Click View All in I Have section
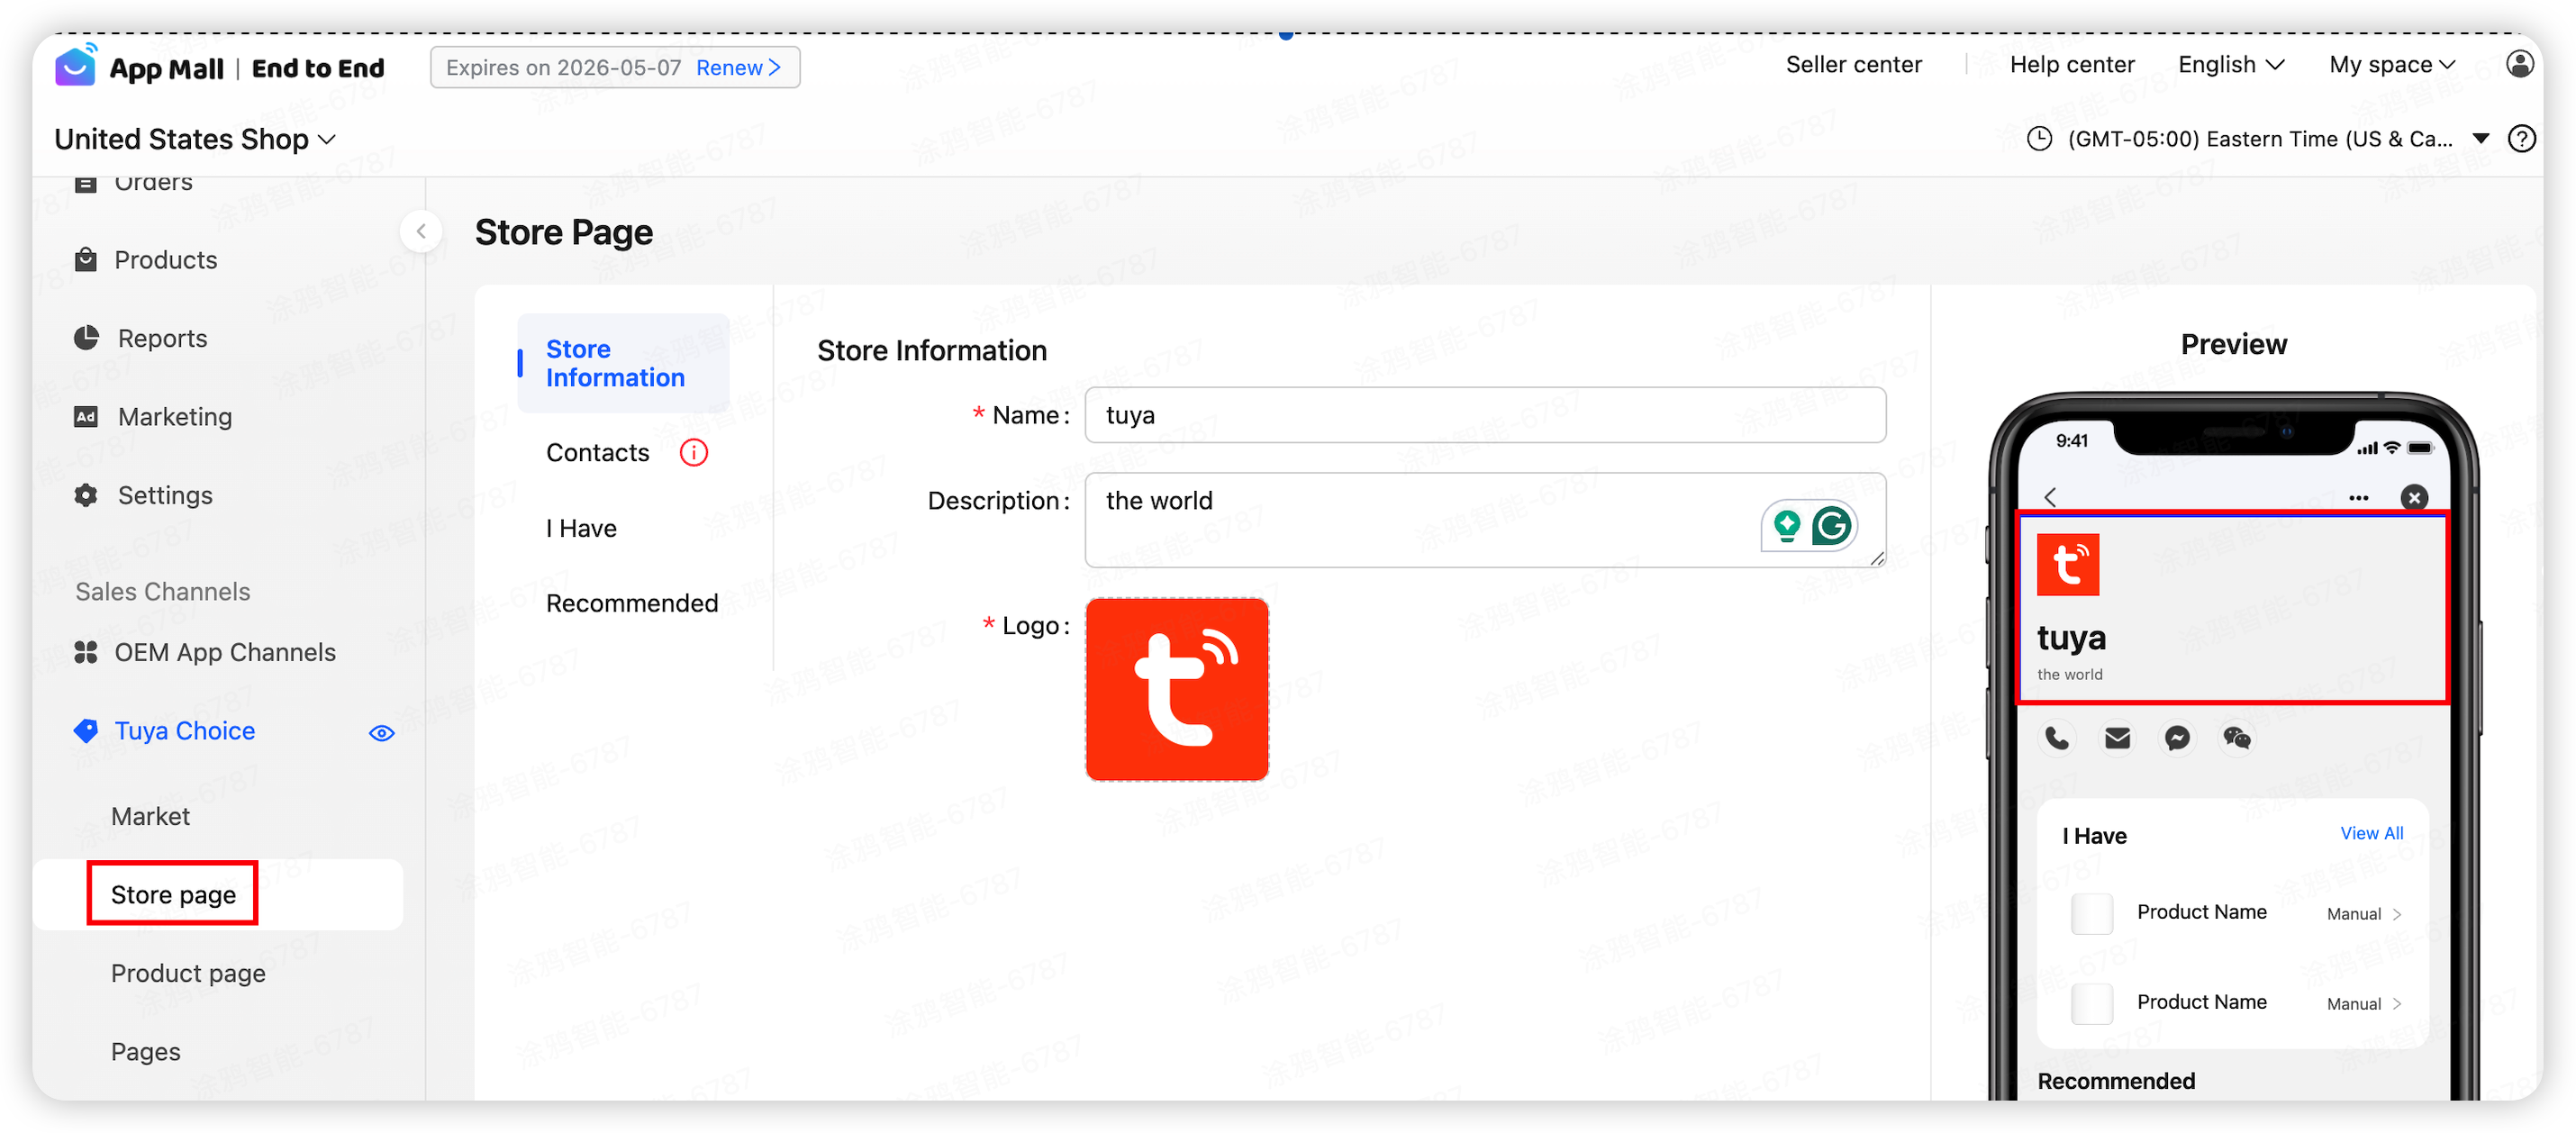The width and height of the screenshot is (2576, 1133). 2371,833
